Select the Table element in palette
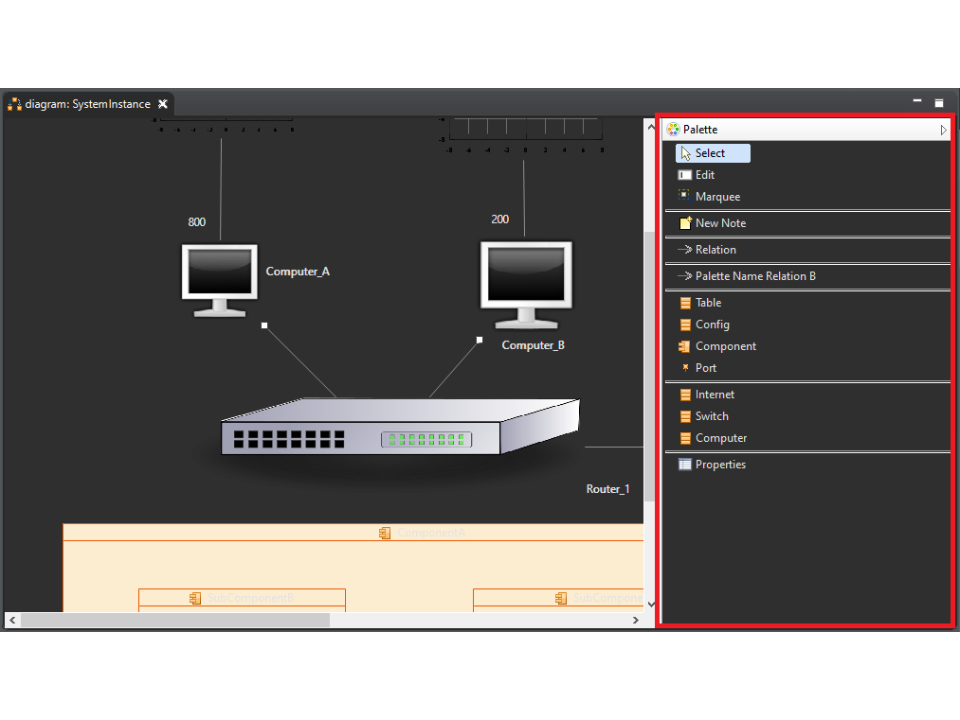960x720 pixels. (708, 303)
